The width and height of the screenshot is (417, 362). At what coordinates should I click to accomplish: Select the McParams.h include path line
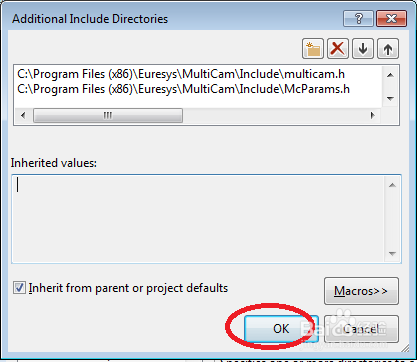(x=184, y=89)
